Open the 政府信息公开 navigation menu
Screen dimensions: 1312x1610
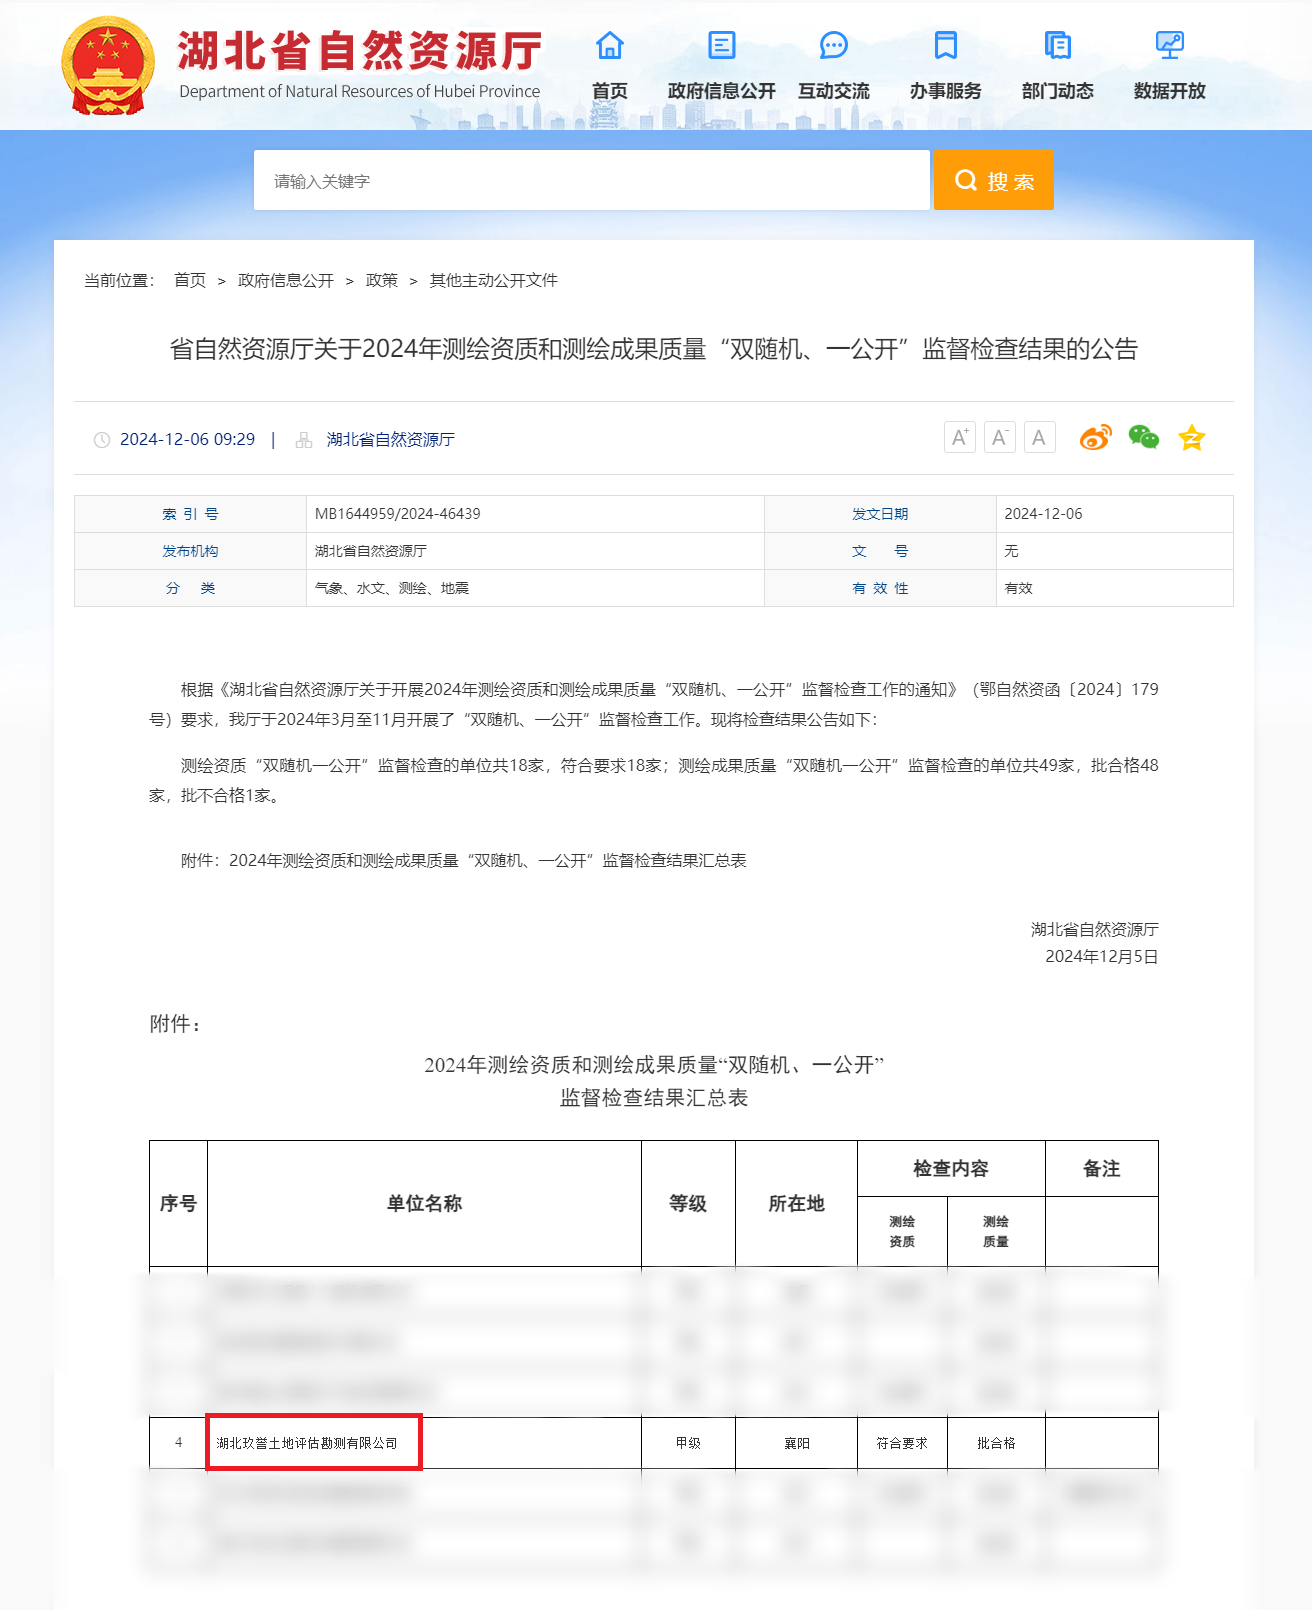click(722, 91)
